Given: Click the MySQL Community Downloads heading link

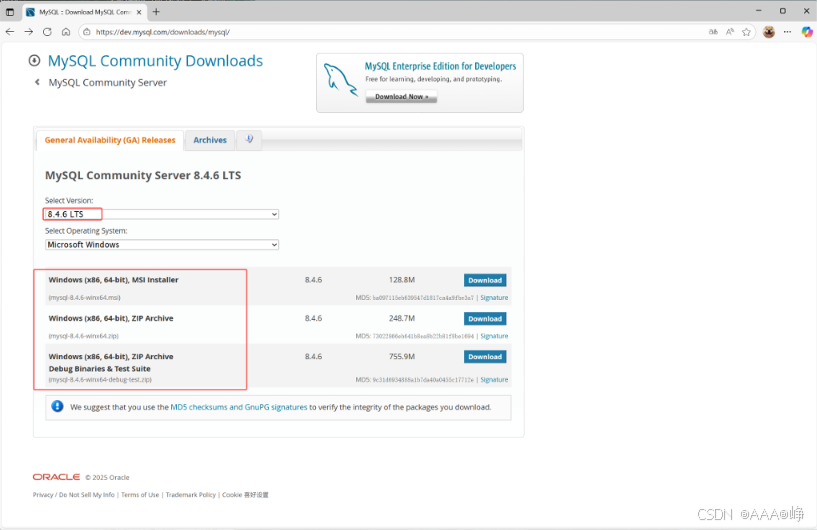Looking at the screenshot, I should 155,60.
